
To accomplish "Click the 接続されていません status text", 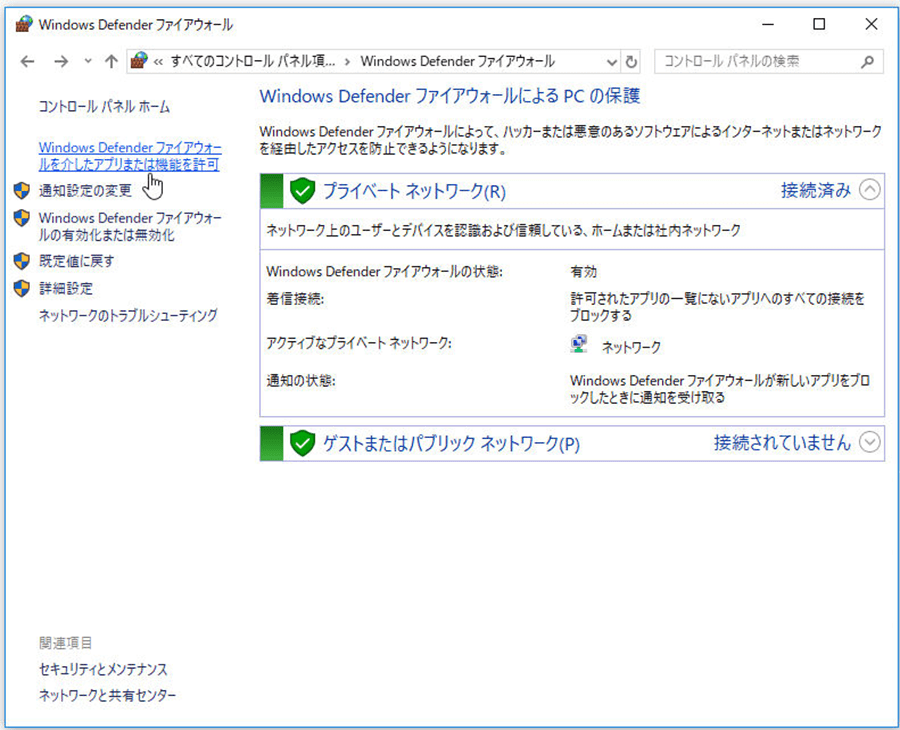I will tap(782, 442).
